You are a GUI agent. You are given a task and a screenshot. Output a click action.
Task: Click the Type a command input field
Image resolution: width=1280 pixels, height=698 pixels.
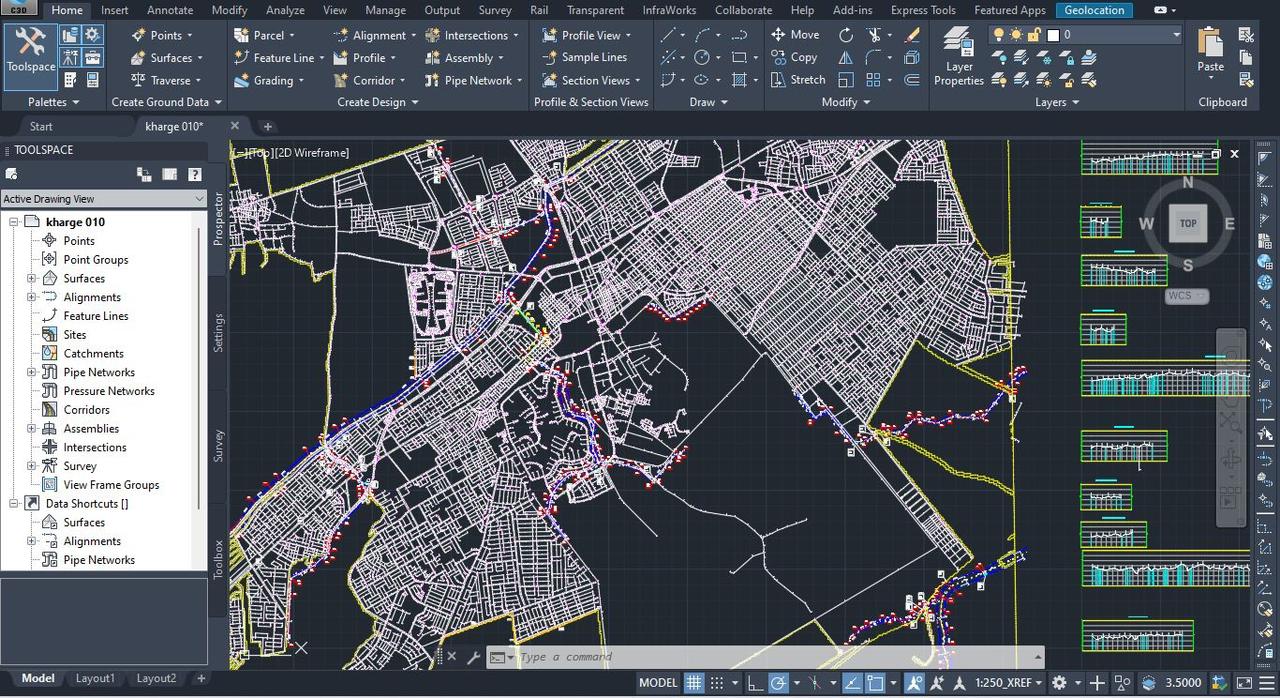(600, 657)
